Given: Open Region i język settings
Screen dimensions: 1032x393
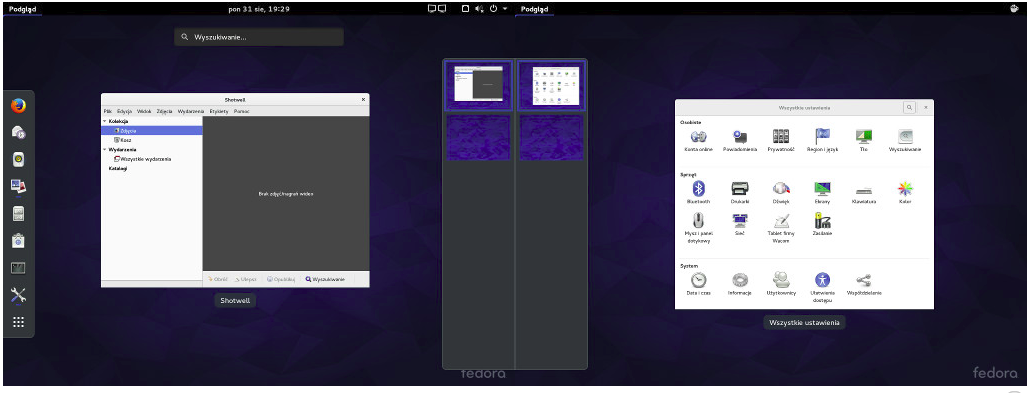Looking at the screenshot, I should coord(823,140).
